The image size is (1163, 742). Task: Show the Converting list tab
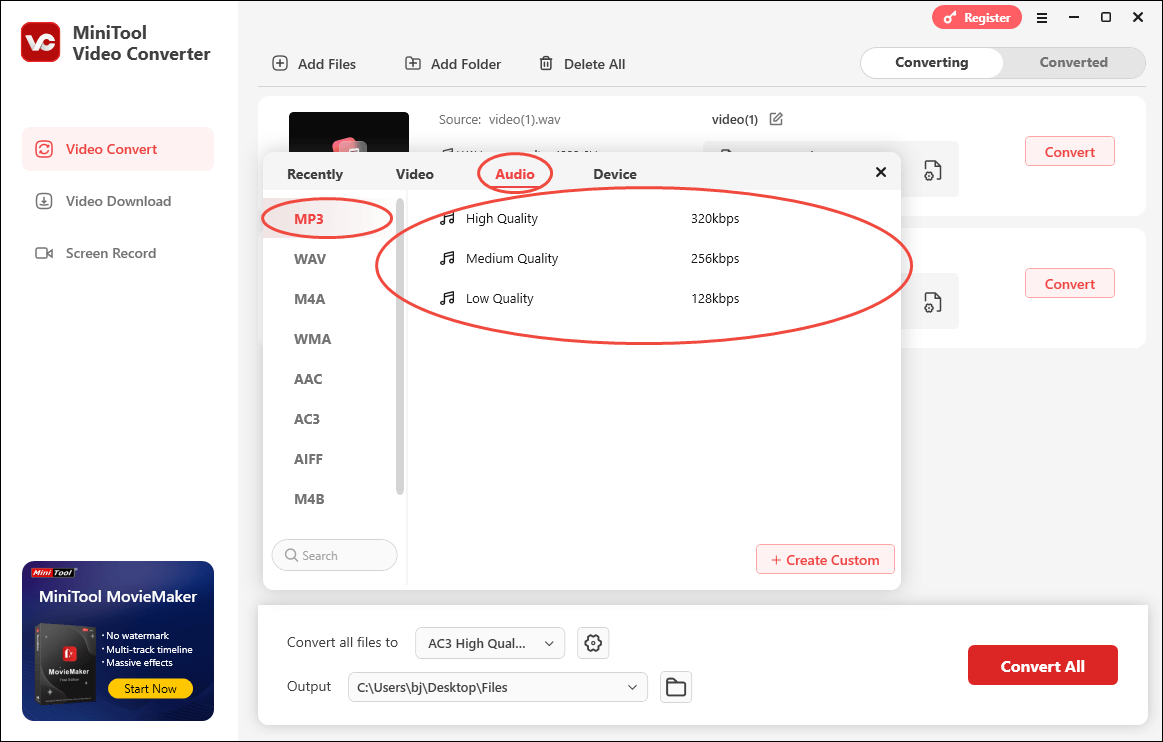point(932,62)
